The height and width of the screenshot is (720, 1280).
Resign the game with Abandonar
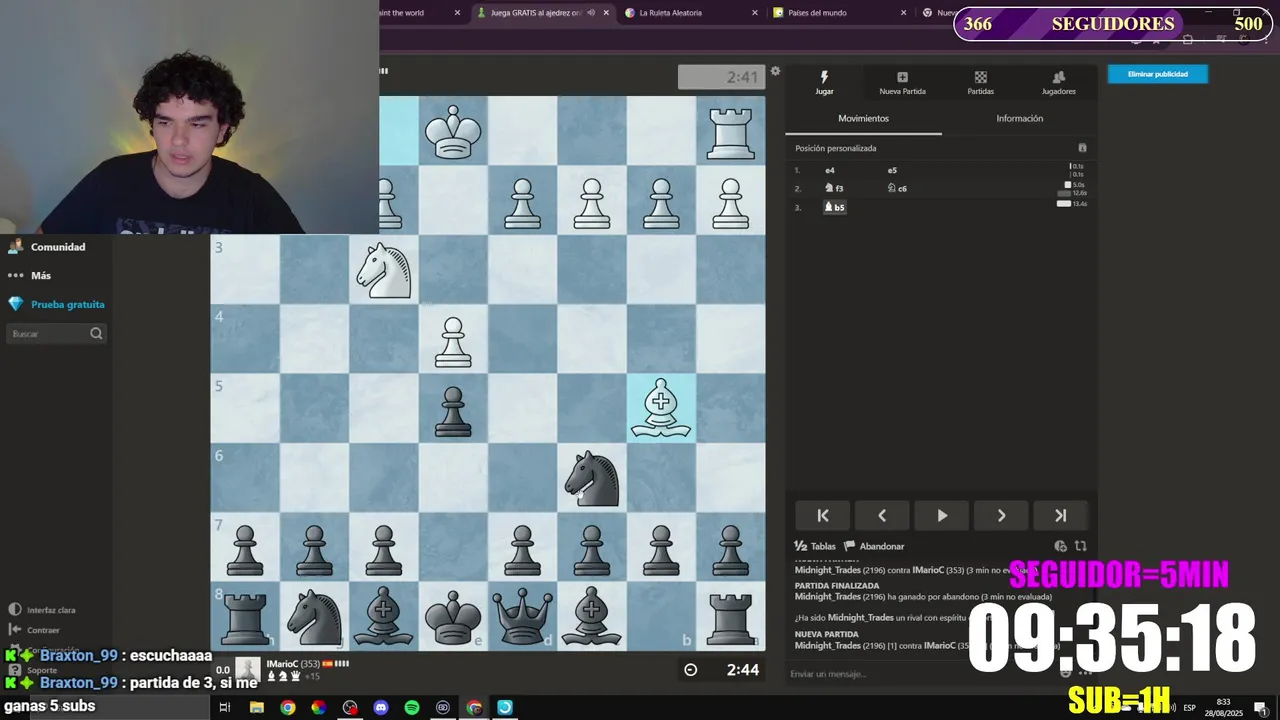874,546
